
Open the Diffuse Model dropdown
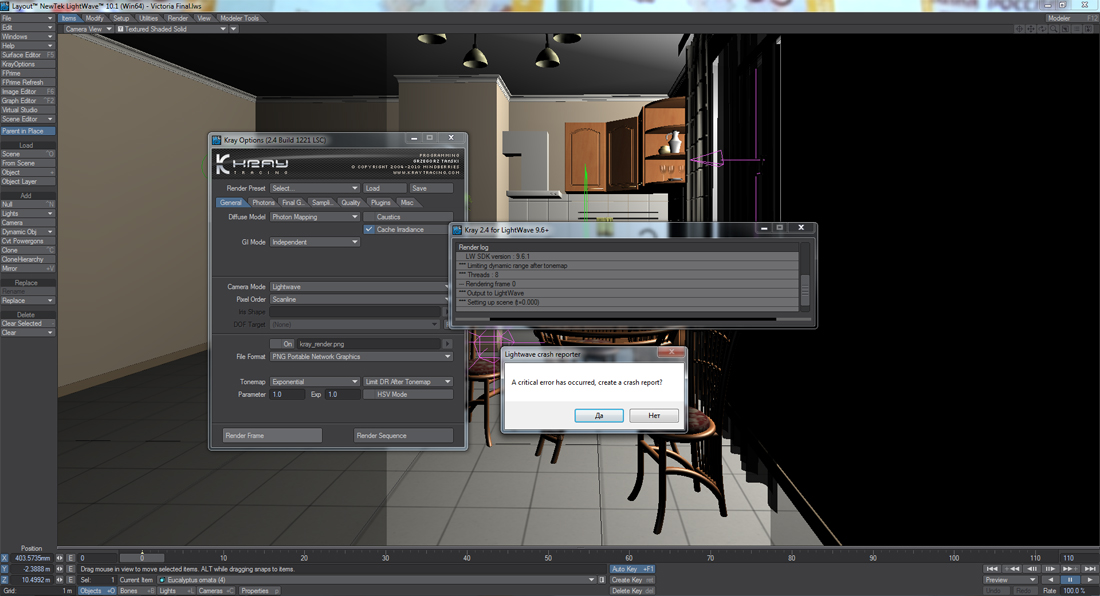(314, 217)
